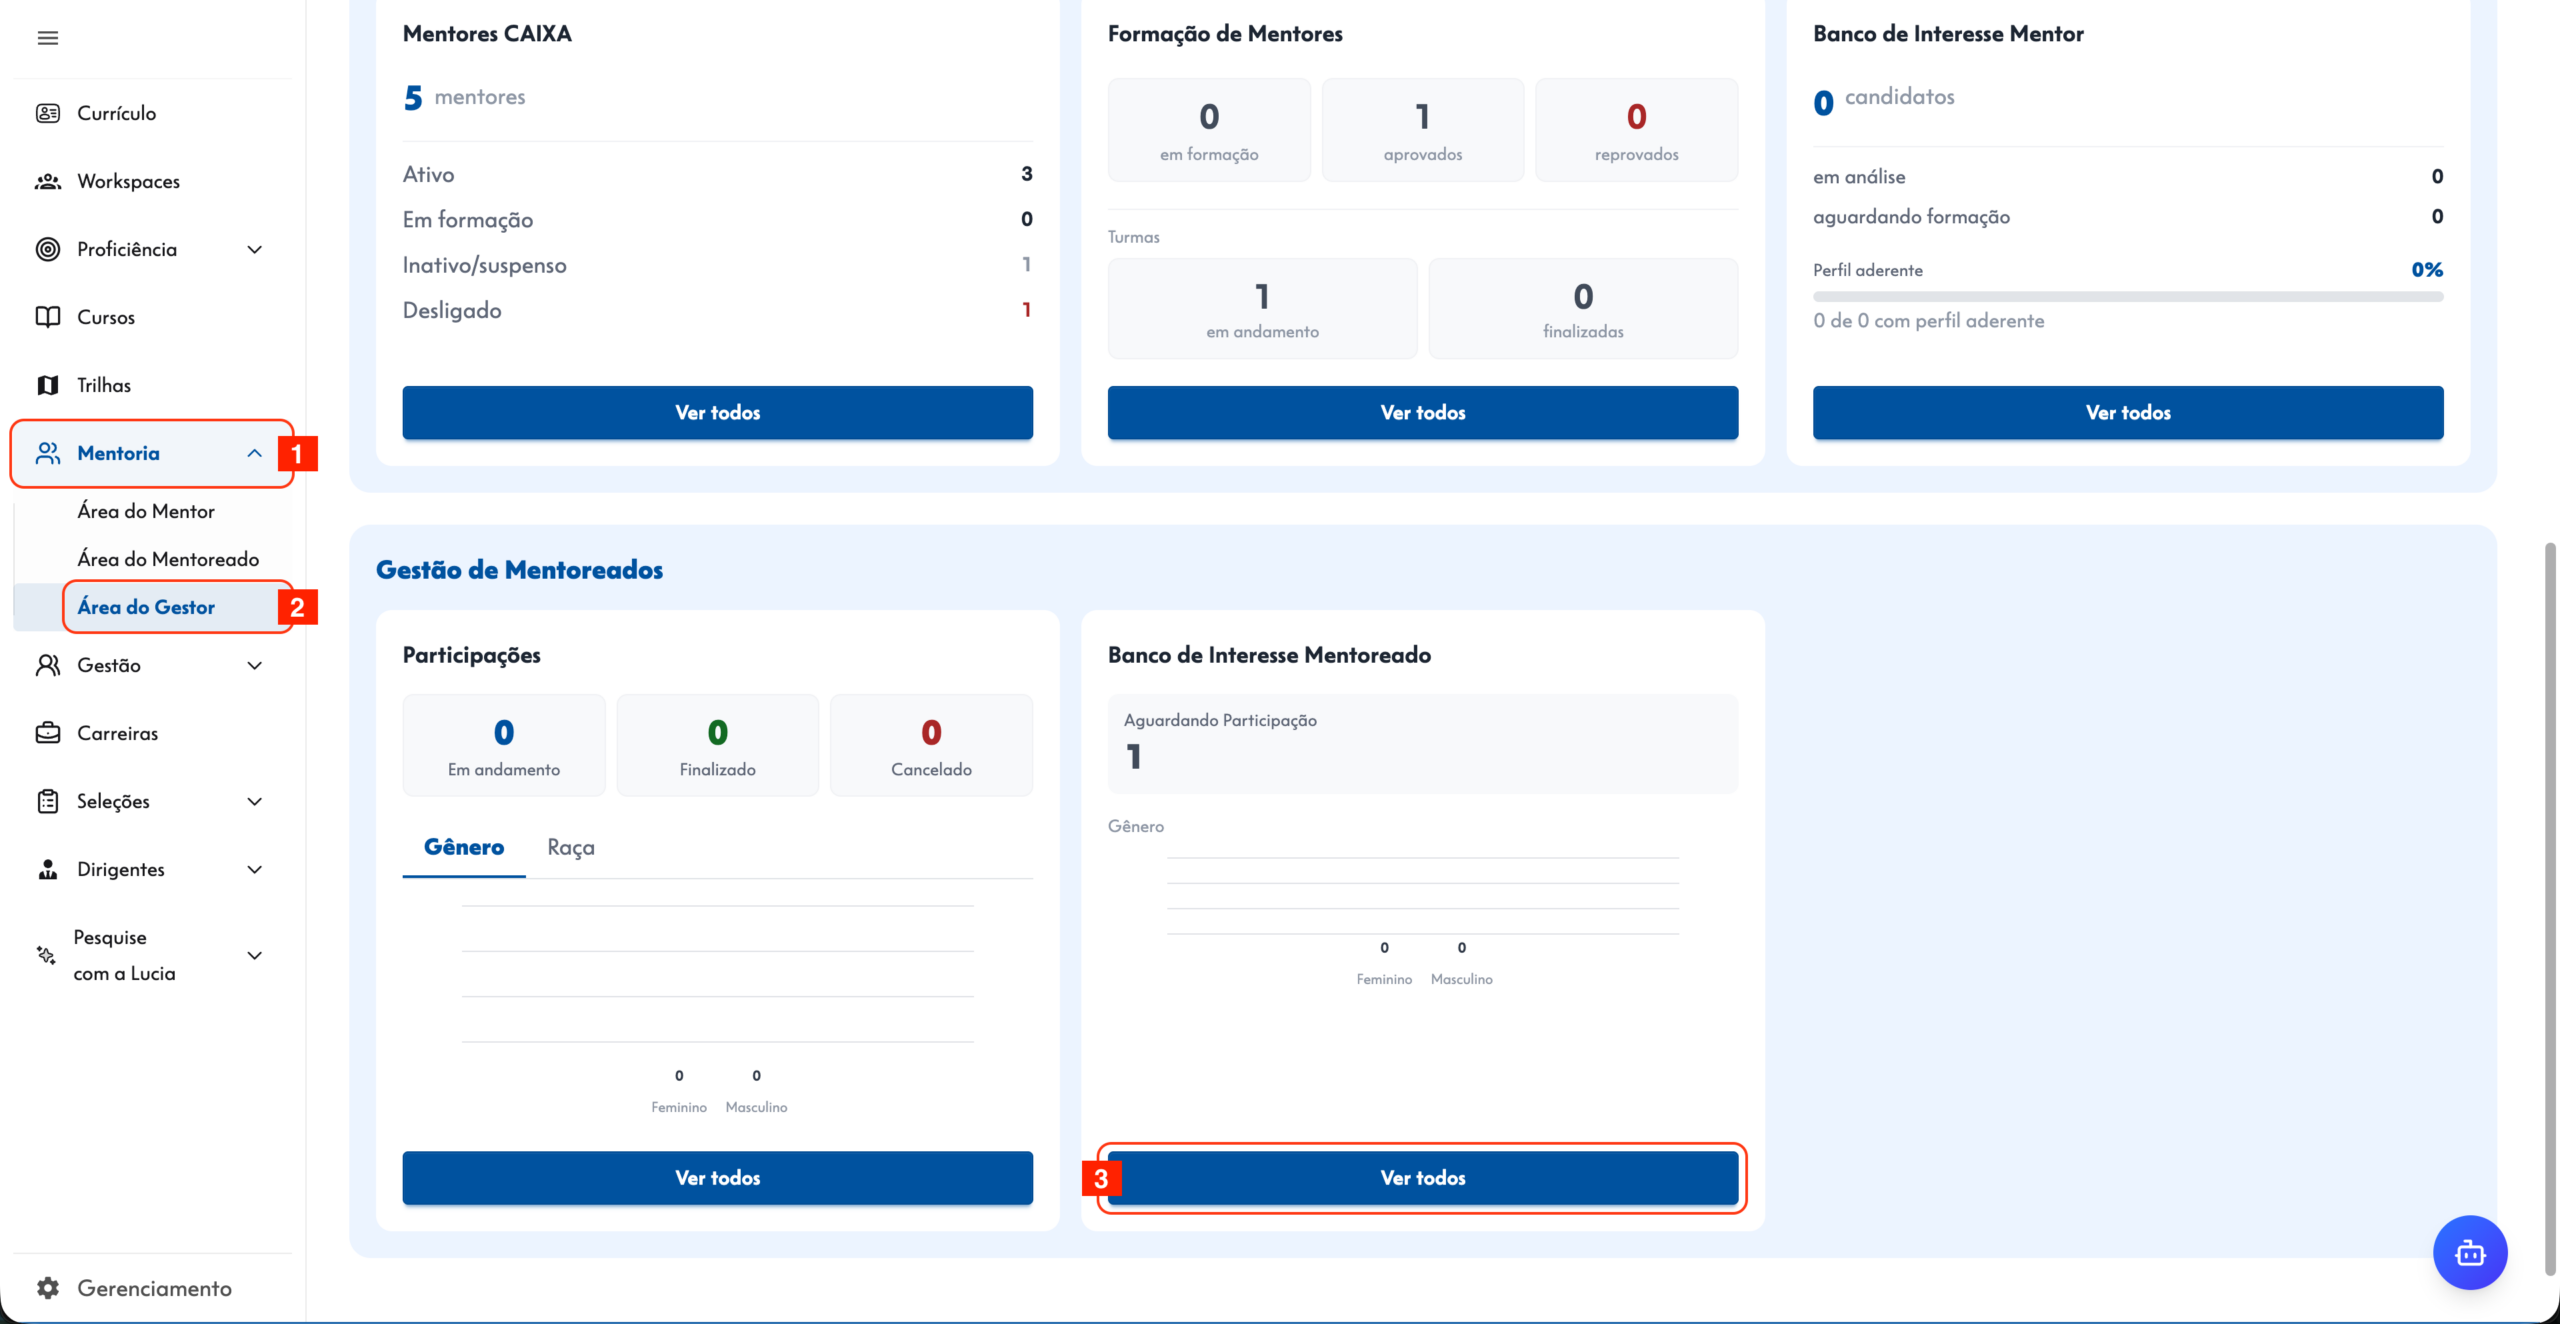Screen dimensions: 2560x1324
Task: Click '0 de 0 com perfil aderente' text
Action: (x=1928, y=321)
